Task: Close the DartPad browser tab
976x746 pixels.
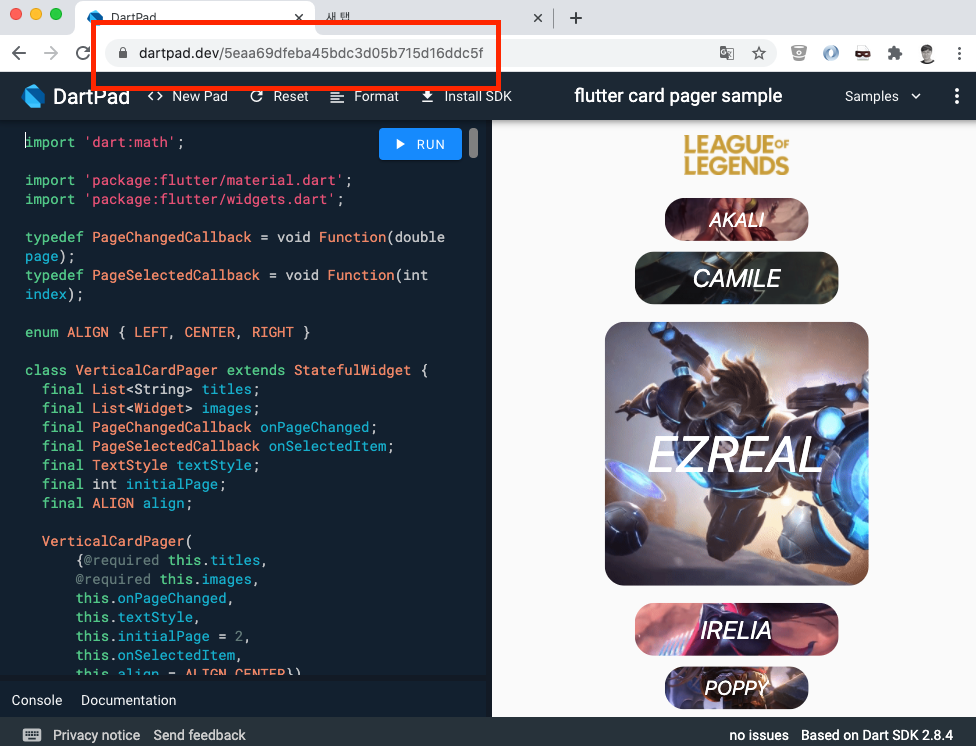Action: (299, 17)
